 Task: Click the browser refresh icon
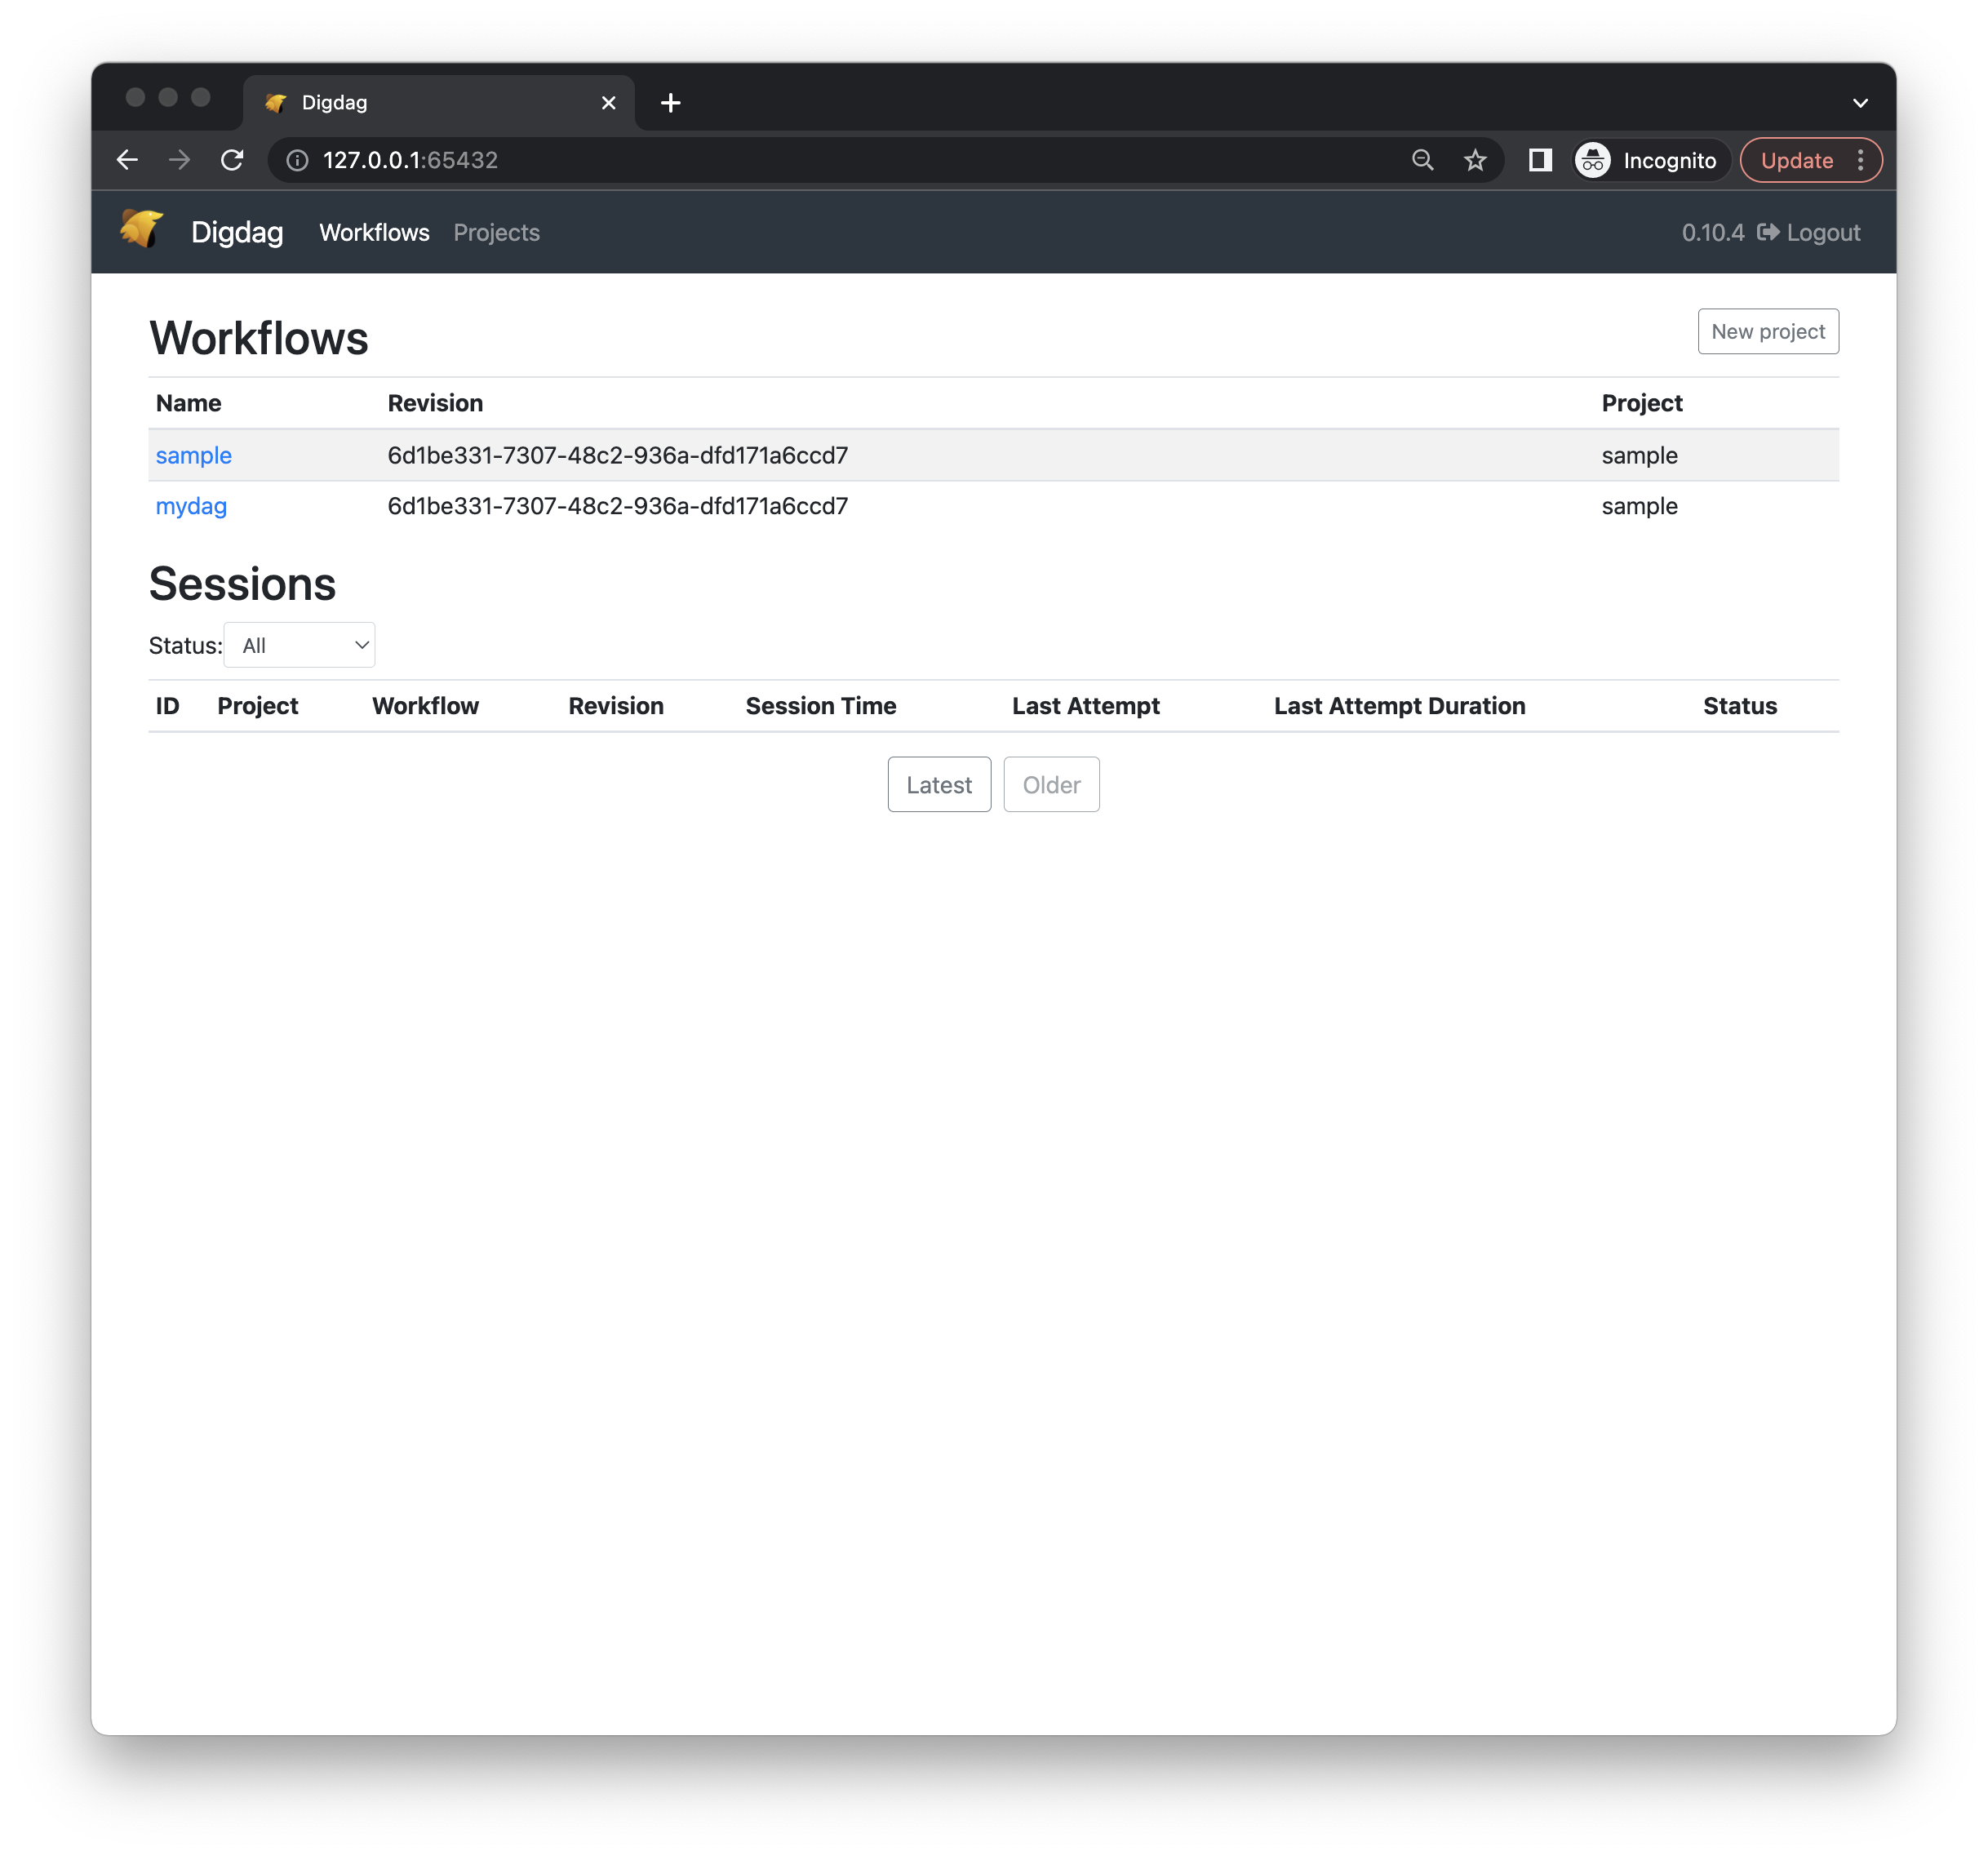click(235, 158)
